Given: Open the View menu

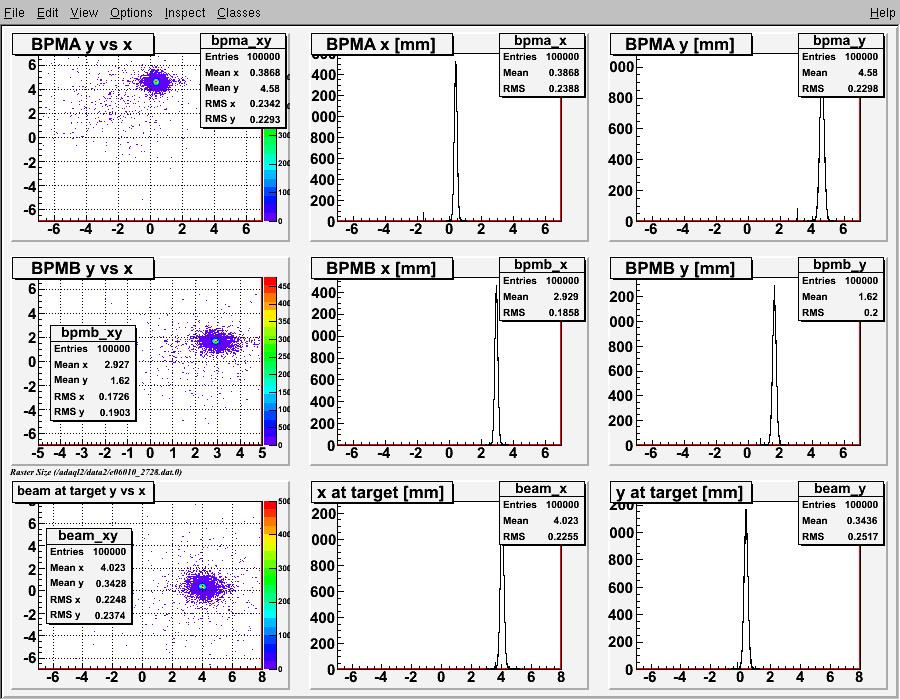Looking at the screenshot, I should coord(84,13).
